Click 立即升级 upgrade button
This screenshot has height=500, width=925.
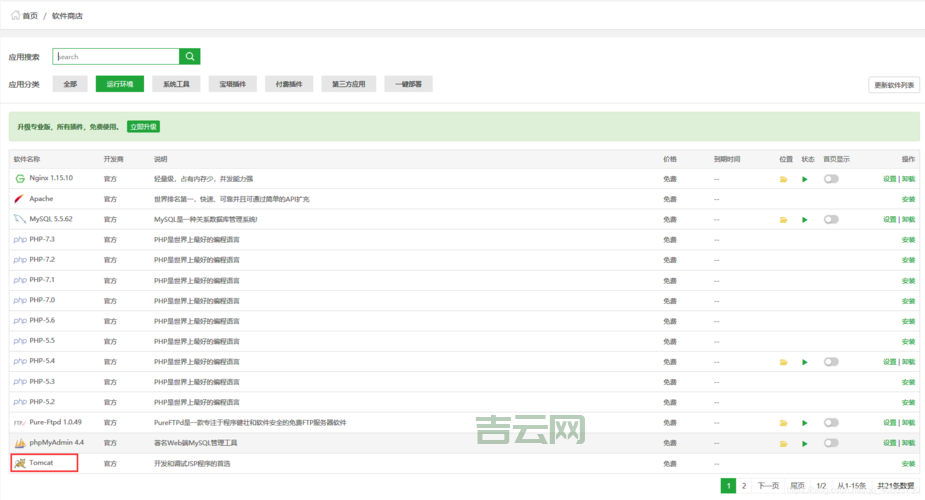tap(143, 127)
